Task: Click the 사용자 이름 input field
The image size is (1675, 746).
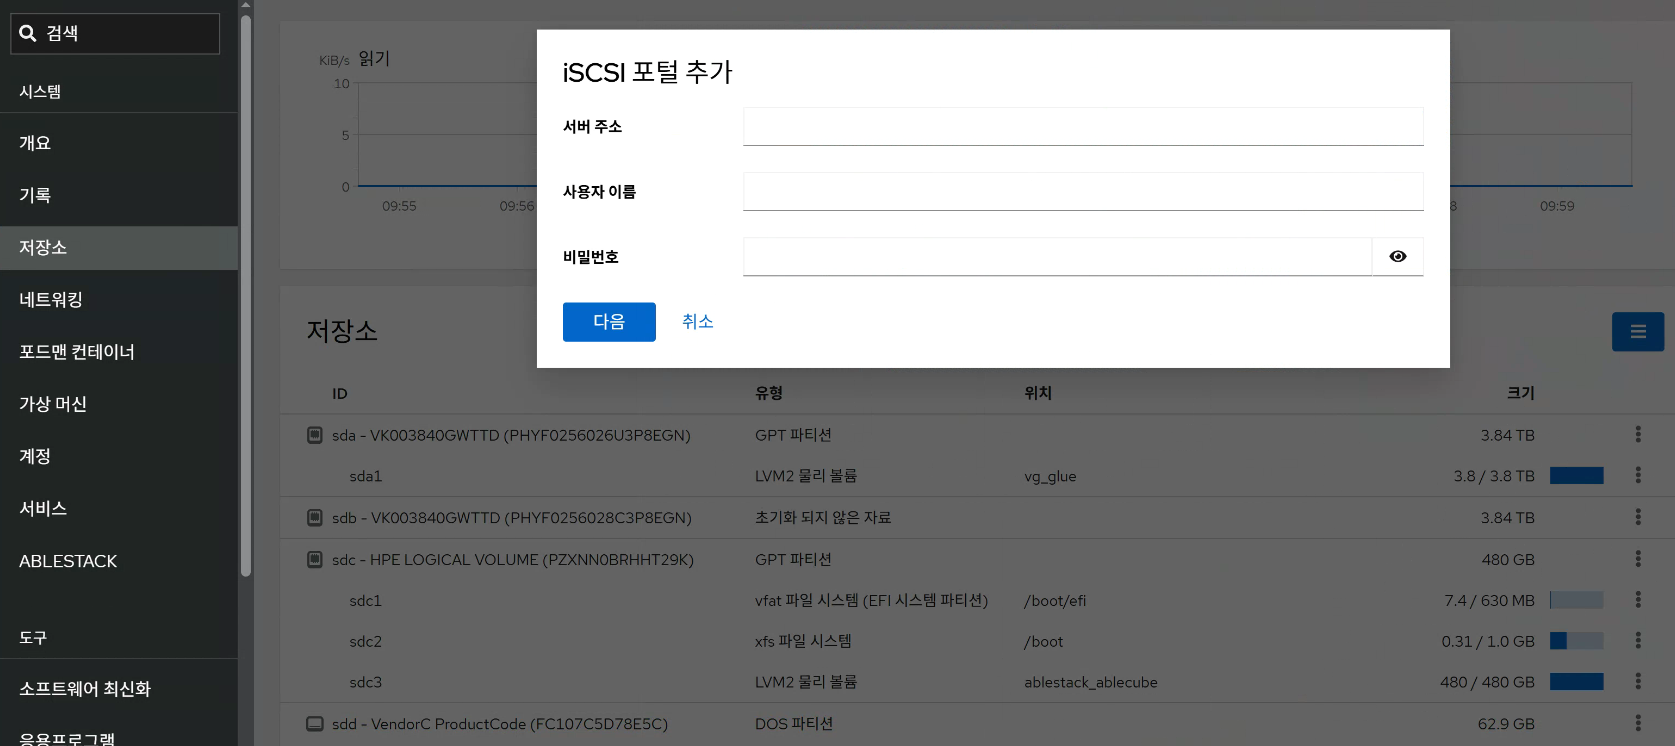Action: tap(1083, 192)
